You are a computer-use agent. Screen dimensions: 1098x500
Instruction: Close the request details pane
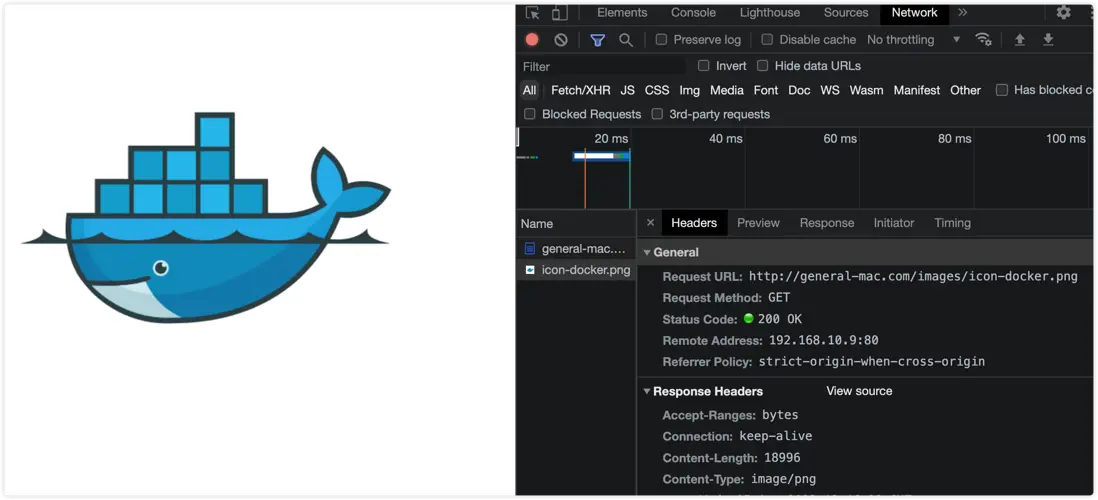(x=650, y=223)
